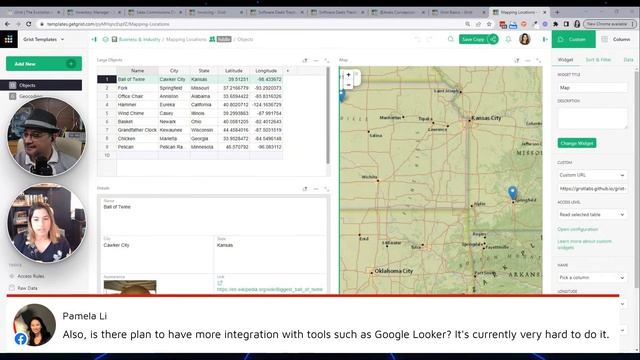Open the Large Objects widget menu icon
Viewport: 640px width, 360px height.
tap(316, 60)
